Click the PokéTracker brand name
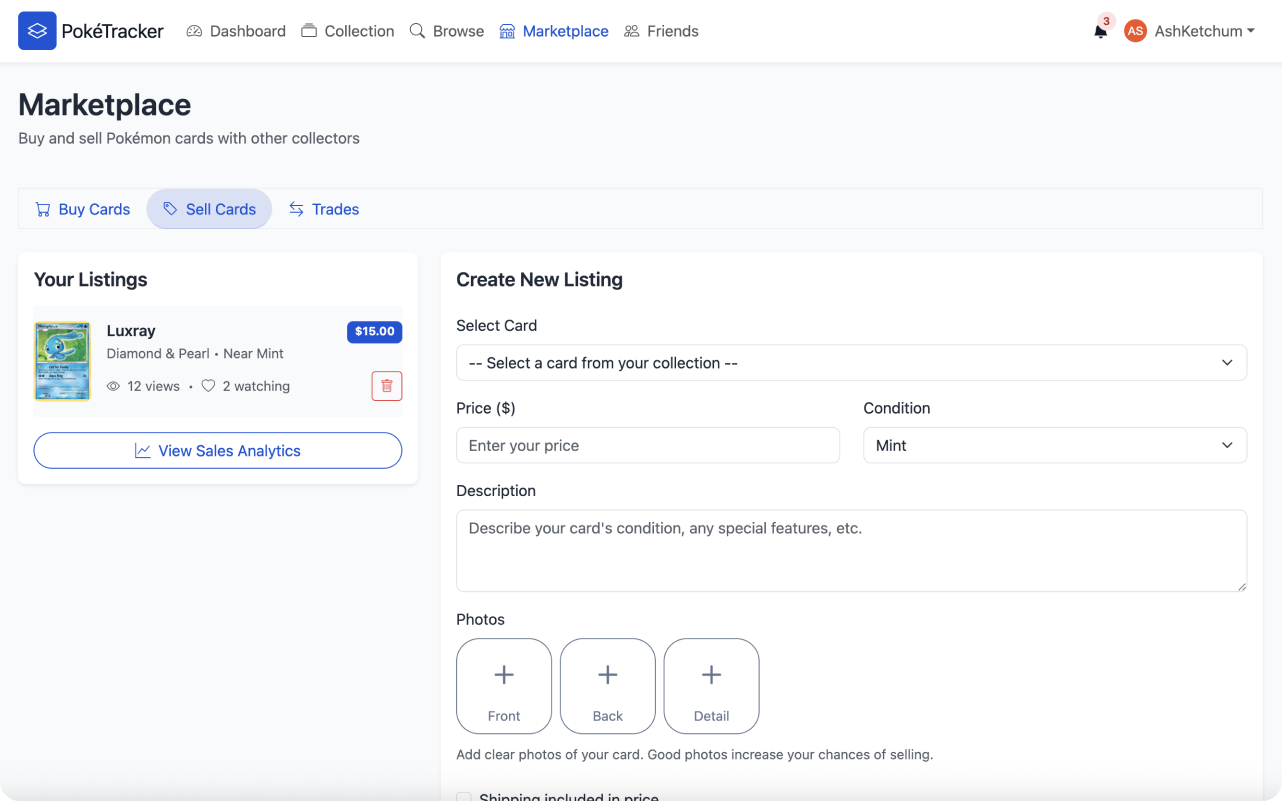The image size is (1282, 801). [113, 31]
